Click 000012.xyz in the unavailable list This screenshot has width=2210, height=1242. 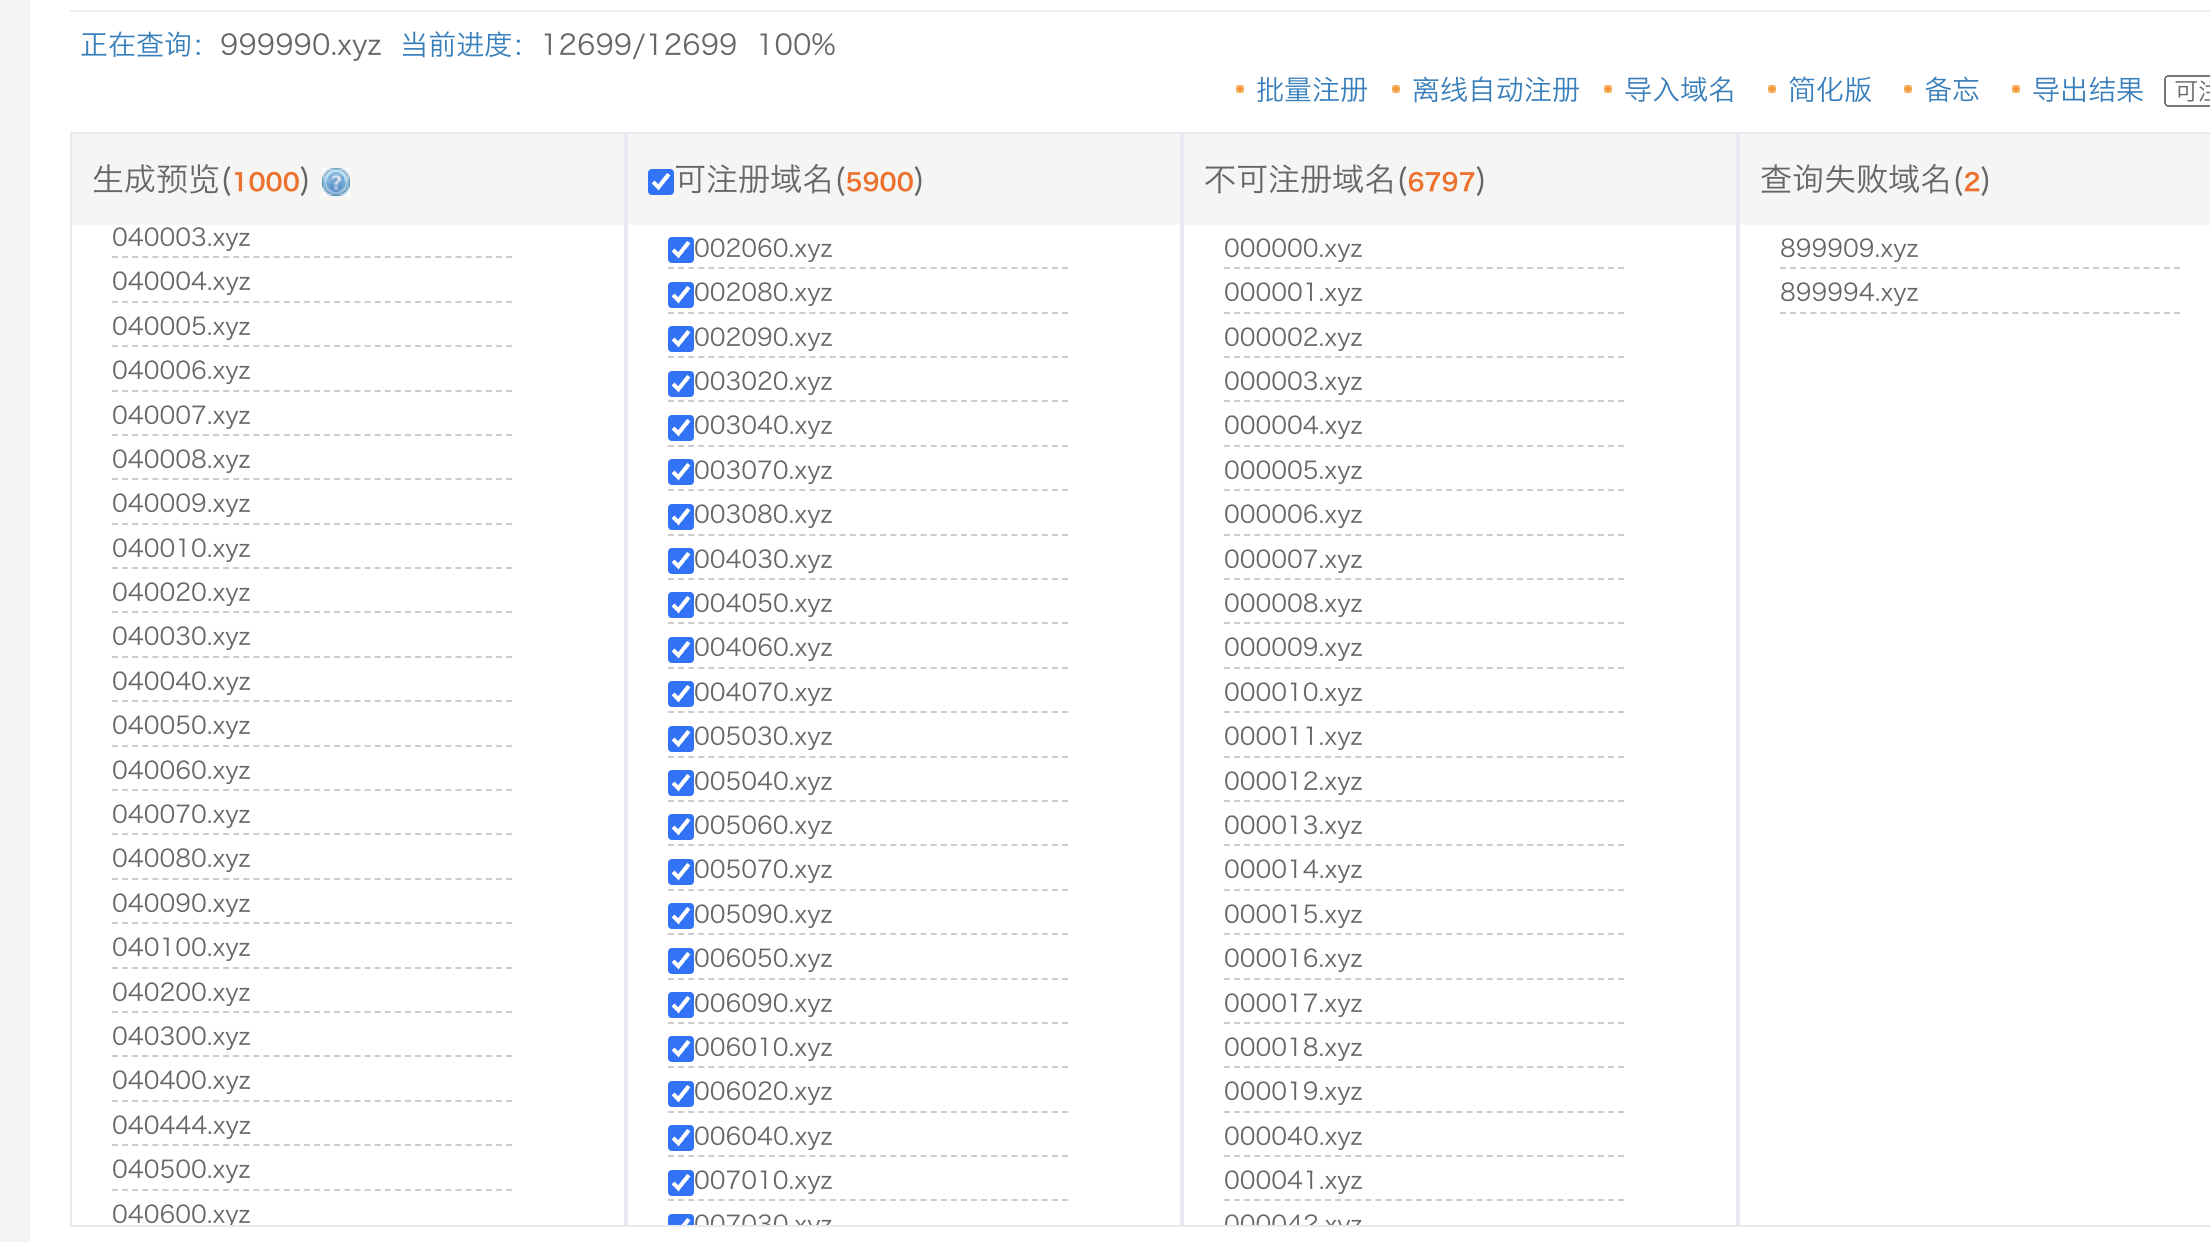[x=1293, y=781]
